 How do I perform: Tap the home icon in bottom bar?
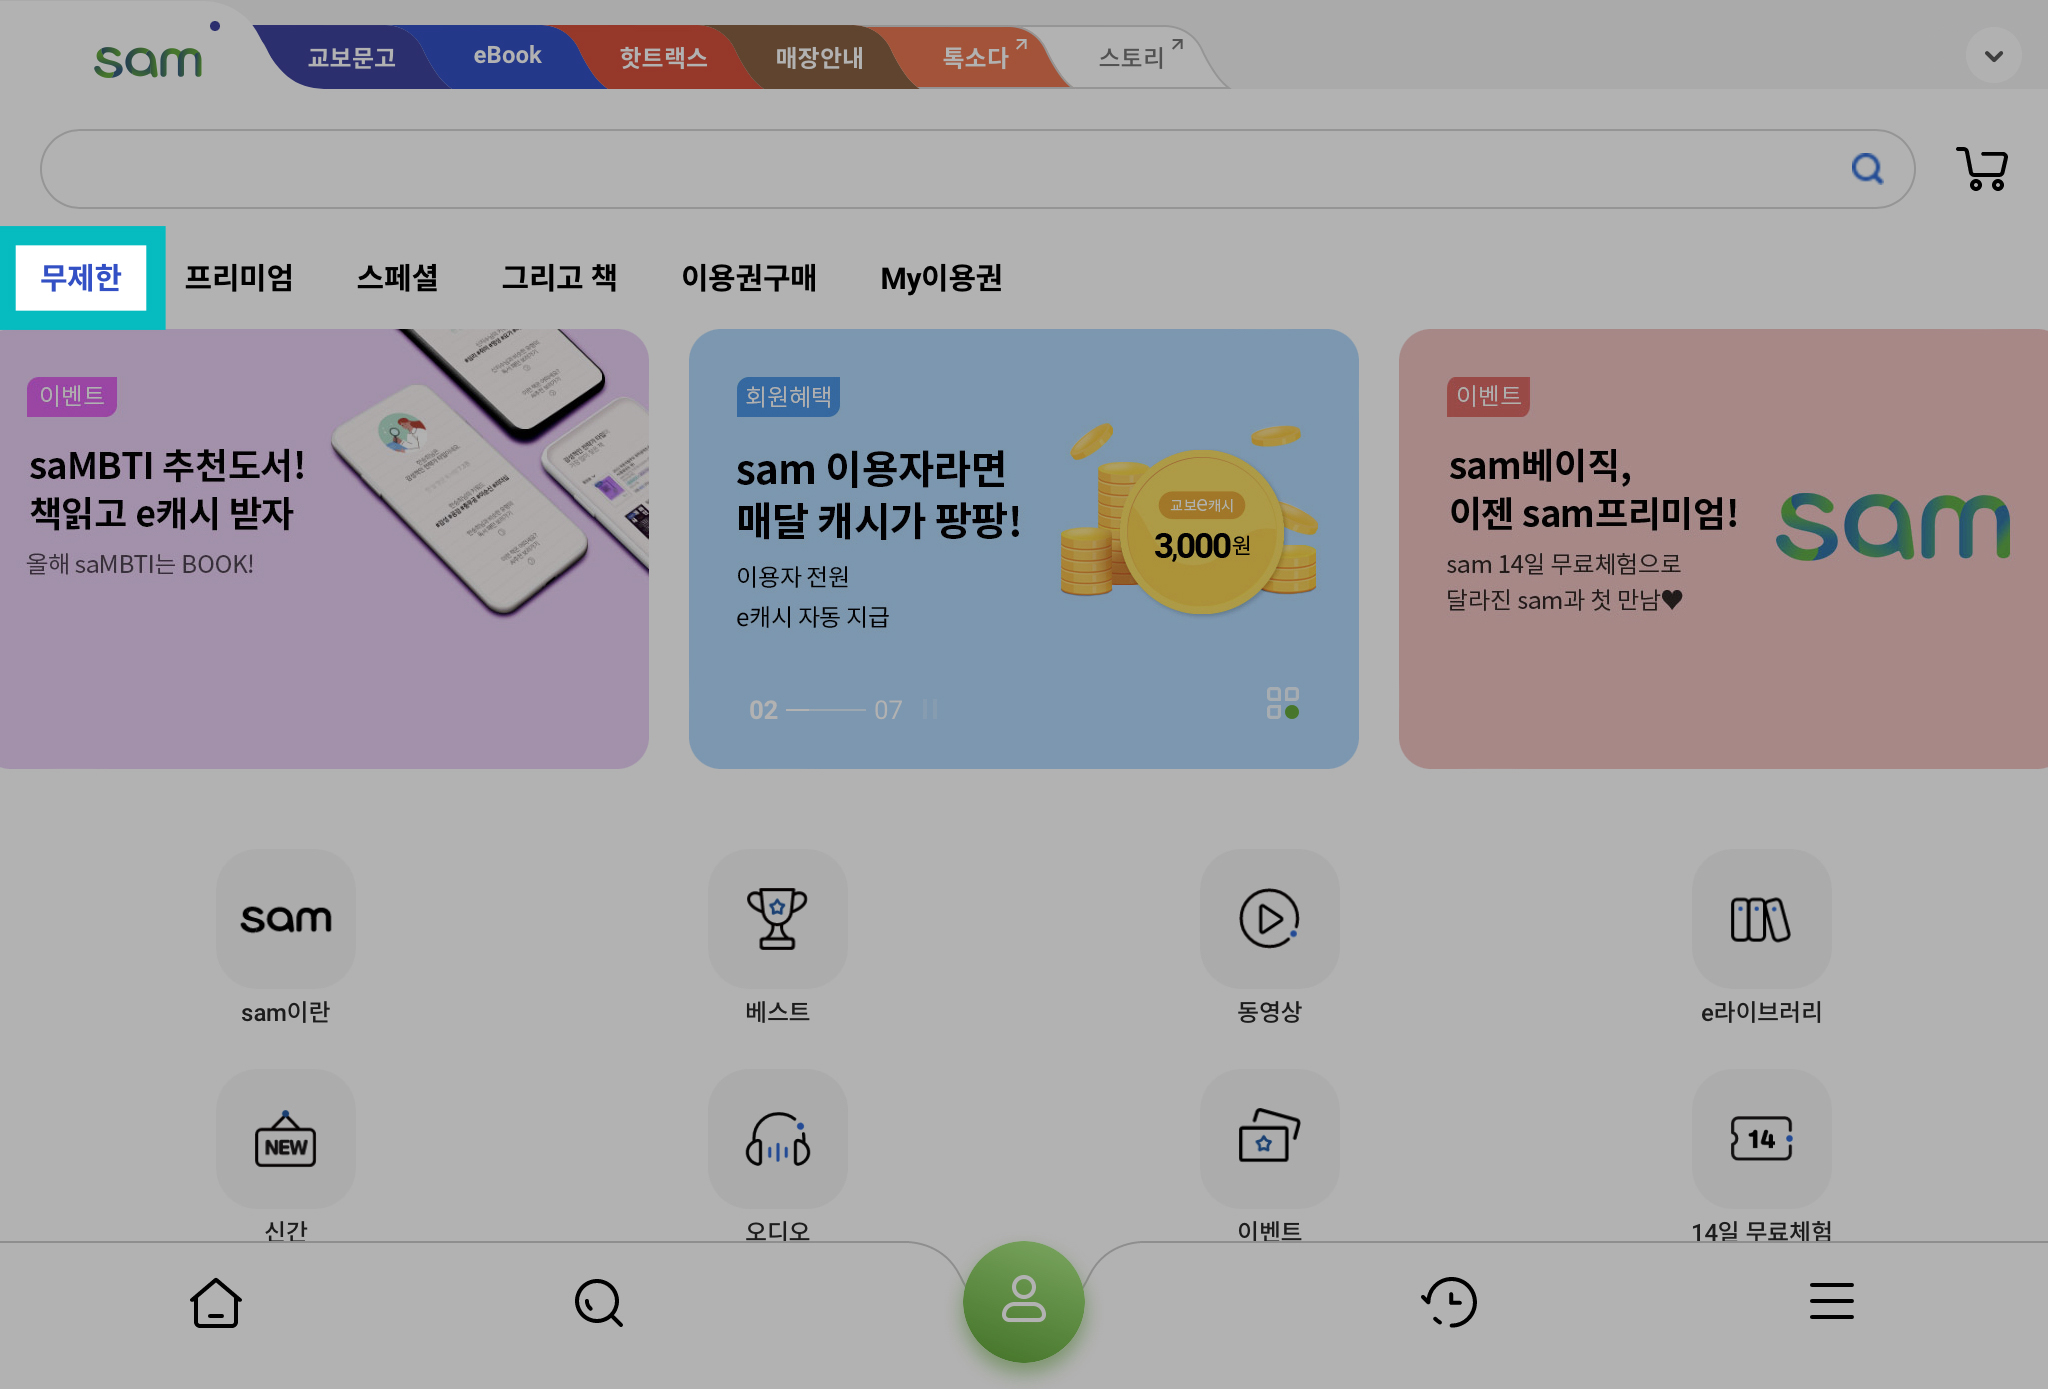point(216,1302)
